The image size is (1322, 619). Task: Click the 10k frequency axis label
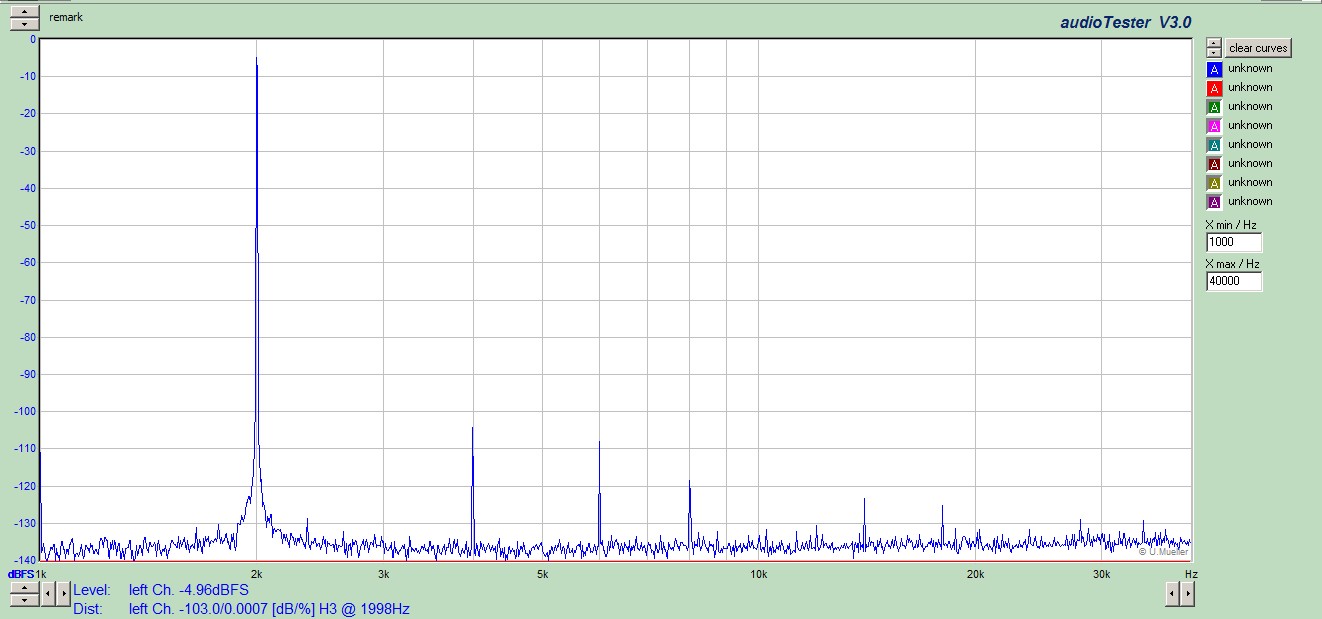tap(758, 574)
